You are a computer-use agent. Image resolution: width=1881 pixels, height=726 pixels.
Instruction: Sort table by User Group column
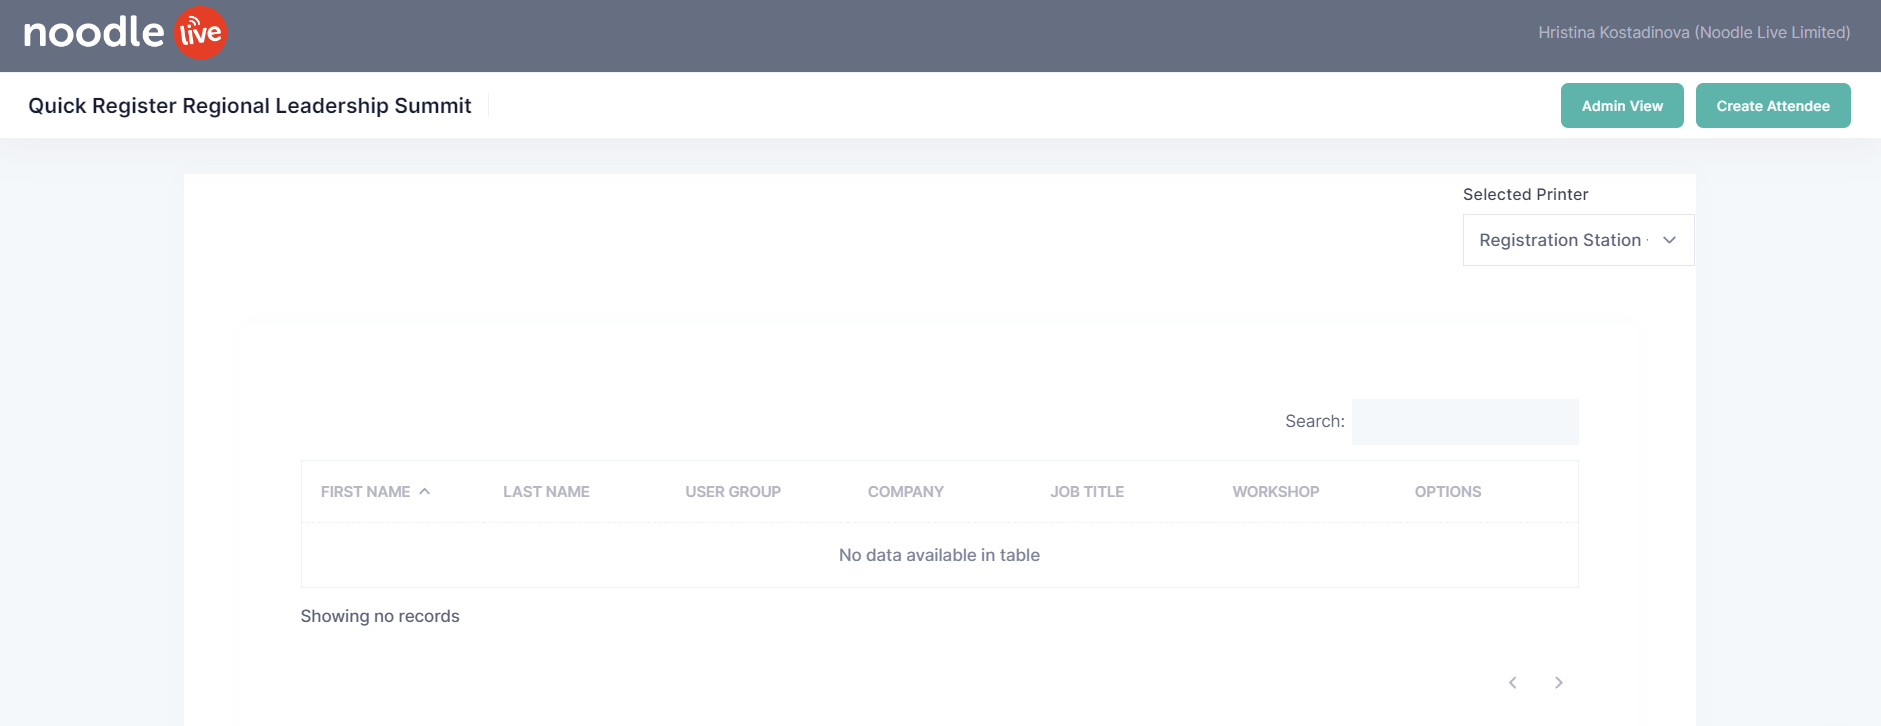point(733,492)
